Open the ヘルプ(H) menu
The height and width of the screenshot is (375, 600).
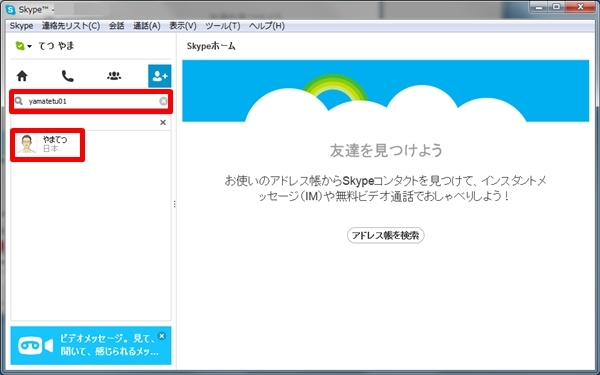point(267,26)
